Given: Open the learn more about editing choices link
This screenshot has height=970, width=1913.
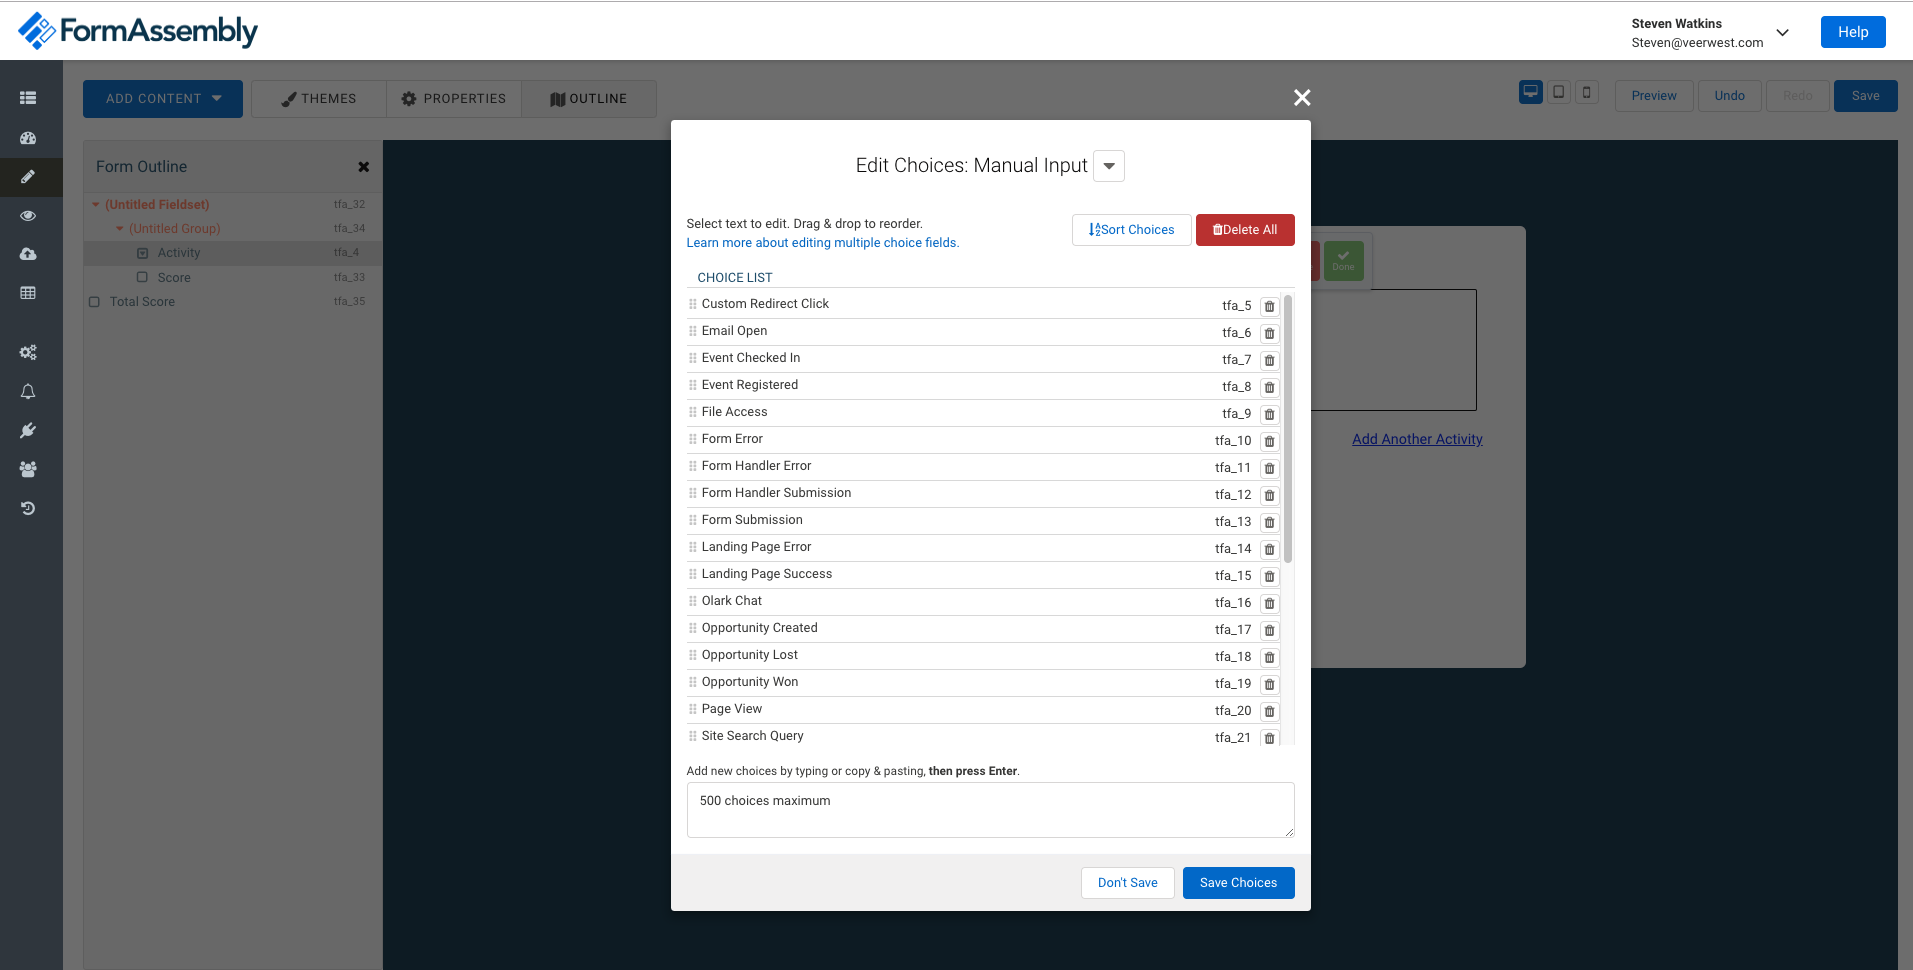Looking at the screenshot, I should pyautogui.click(x=822, y=243).
